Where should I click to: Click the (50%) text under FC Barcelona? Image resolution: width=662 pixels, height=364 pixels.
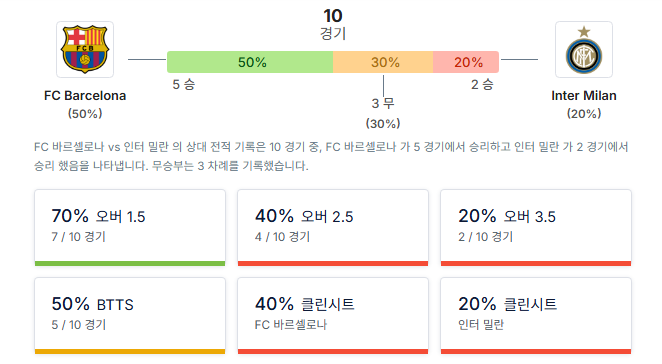point(85,114)
